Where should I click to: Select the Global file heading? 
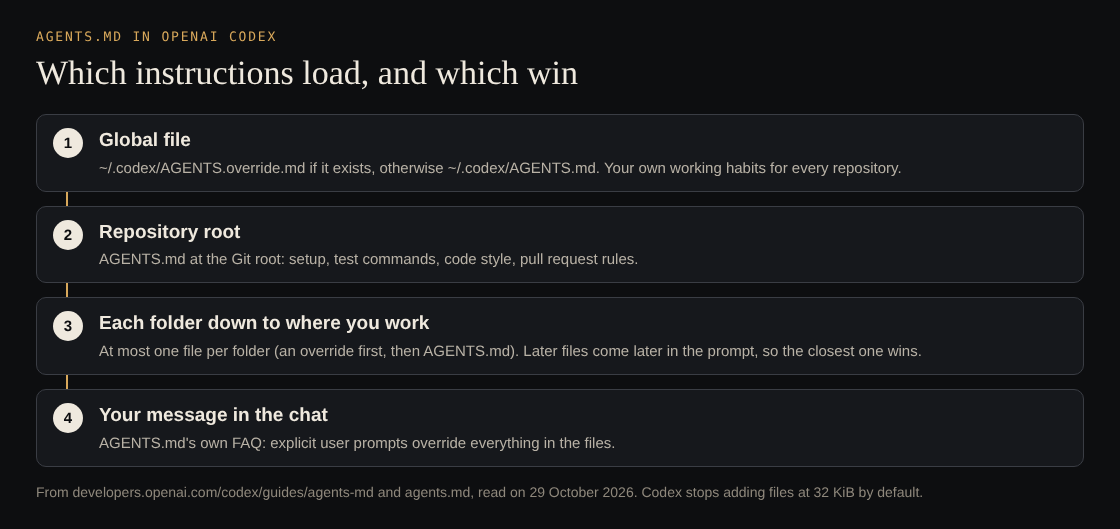tap(144, 140)
